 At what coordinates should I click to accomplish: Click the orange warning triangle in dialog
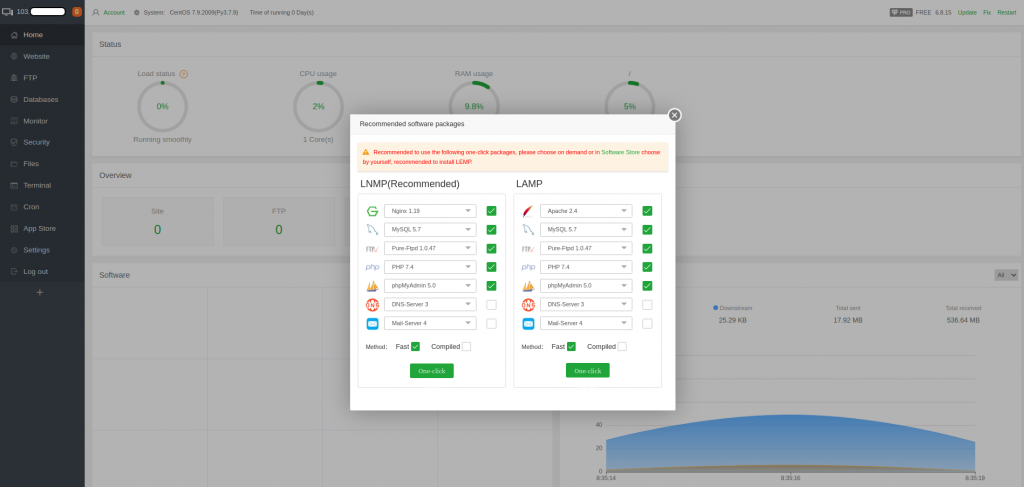366,151
